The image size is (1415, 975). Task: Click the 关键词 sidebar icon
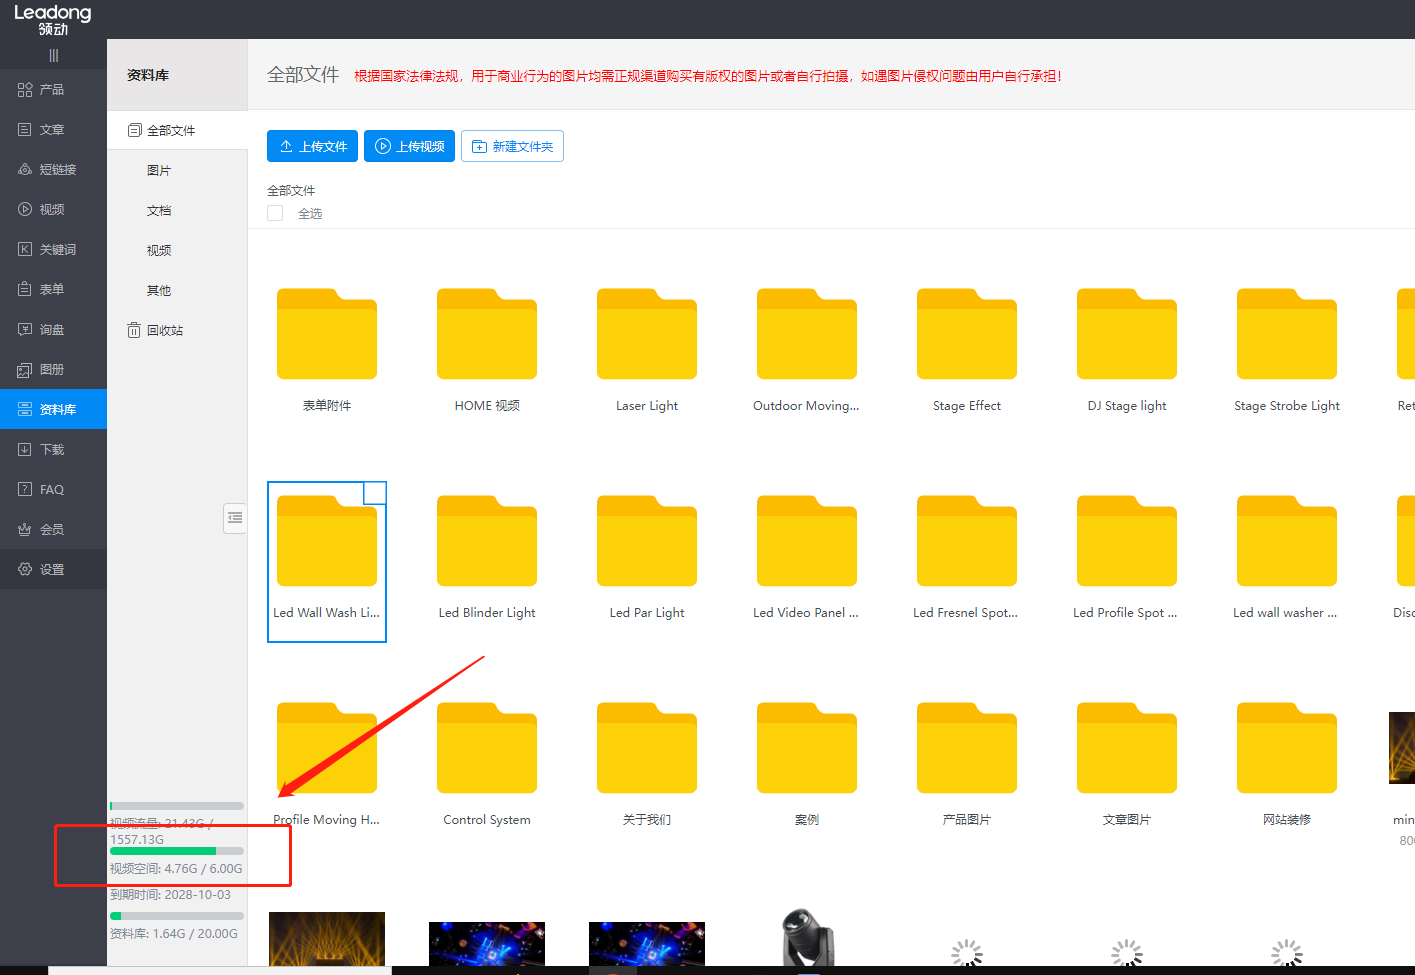pos(25,250)
